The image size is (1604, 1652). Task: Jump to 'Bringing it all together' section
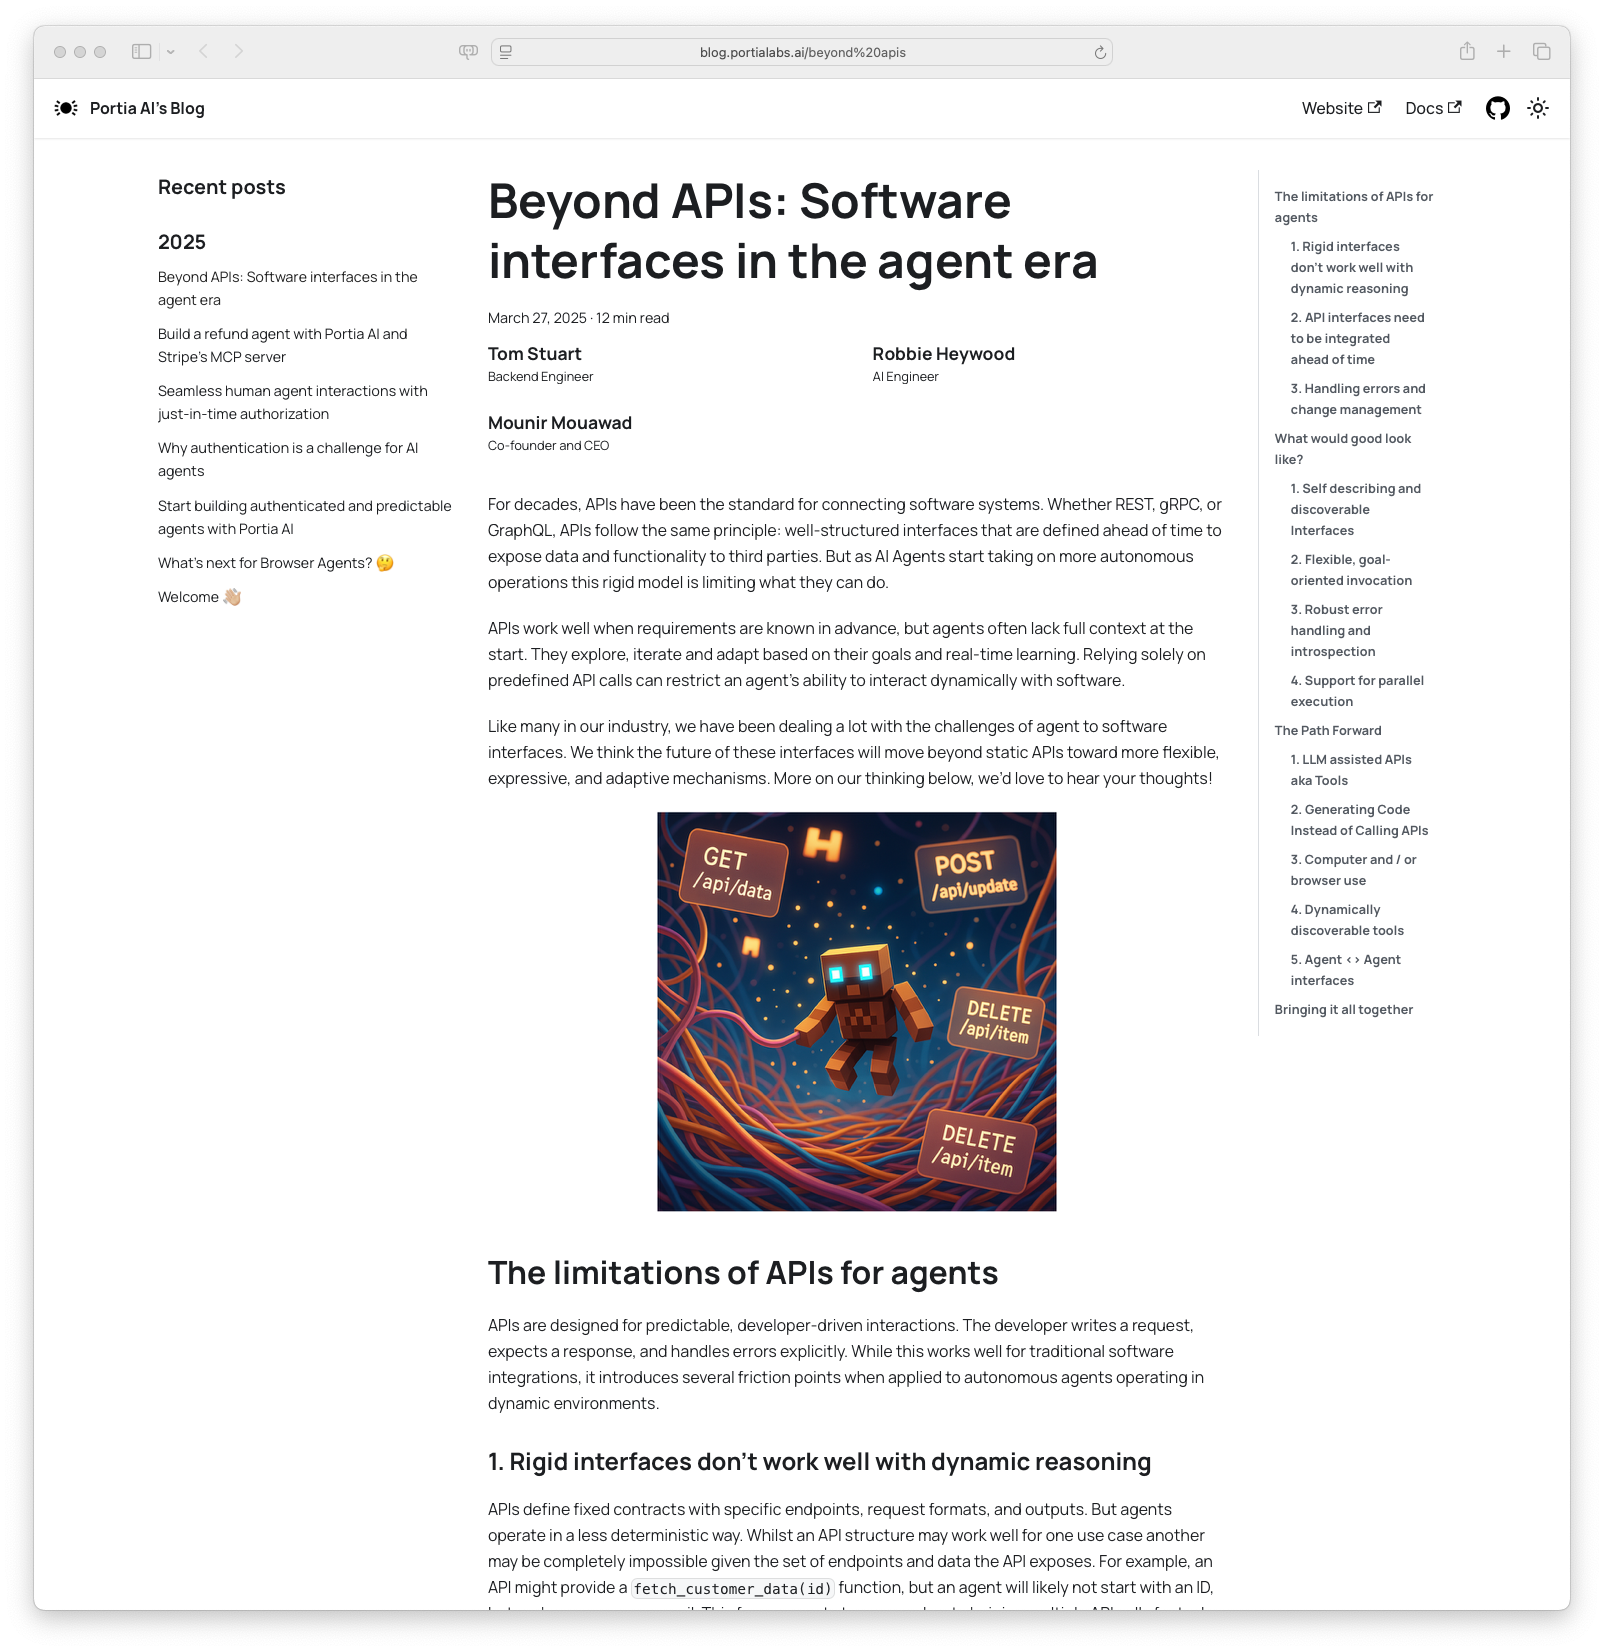[x=1344, y=1009]
